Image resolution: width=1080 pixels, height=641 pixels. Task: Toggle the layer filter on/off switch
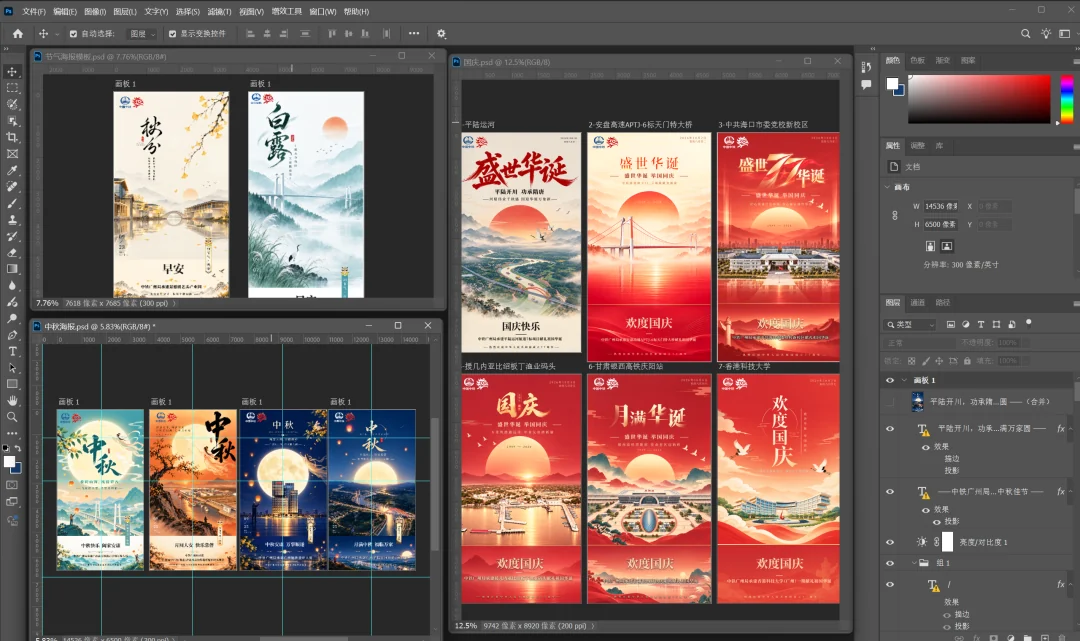(x=1029, y=322)
